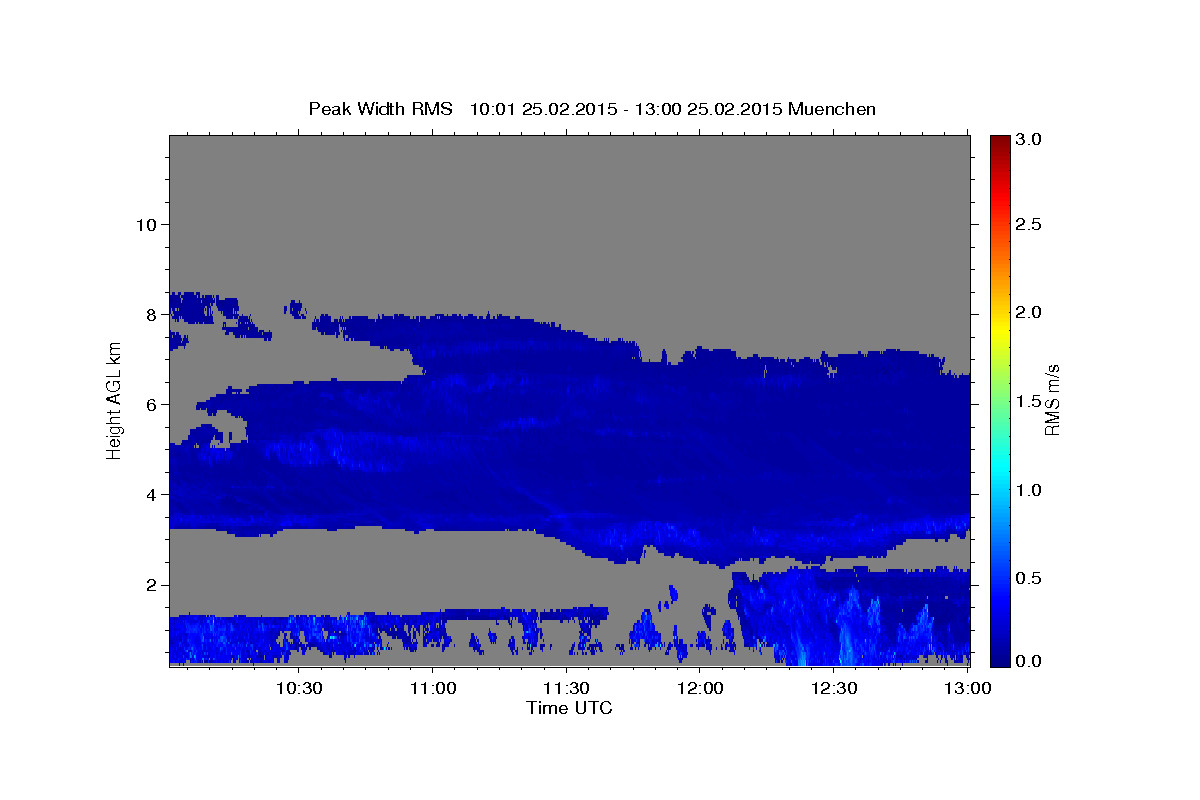Click colorbar value 3.0
The image size is (1200, 800).
tap(1029, 140)
